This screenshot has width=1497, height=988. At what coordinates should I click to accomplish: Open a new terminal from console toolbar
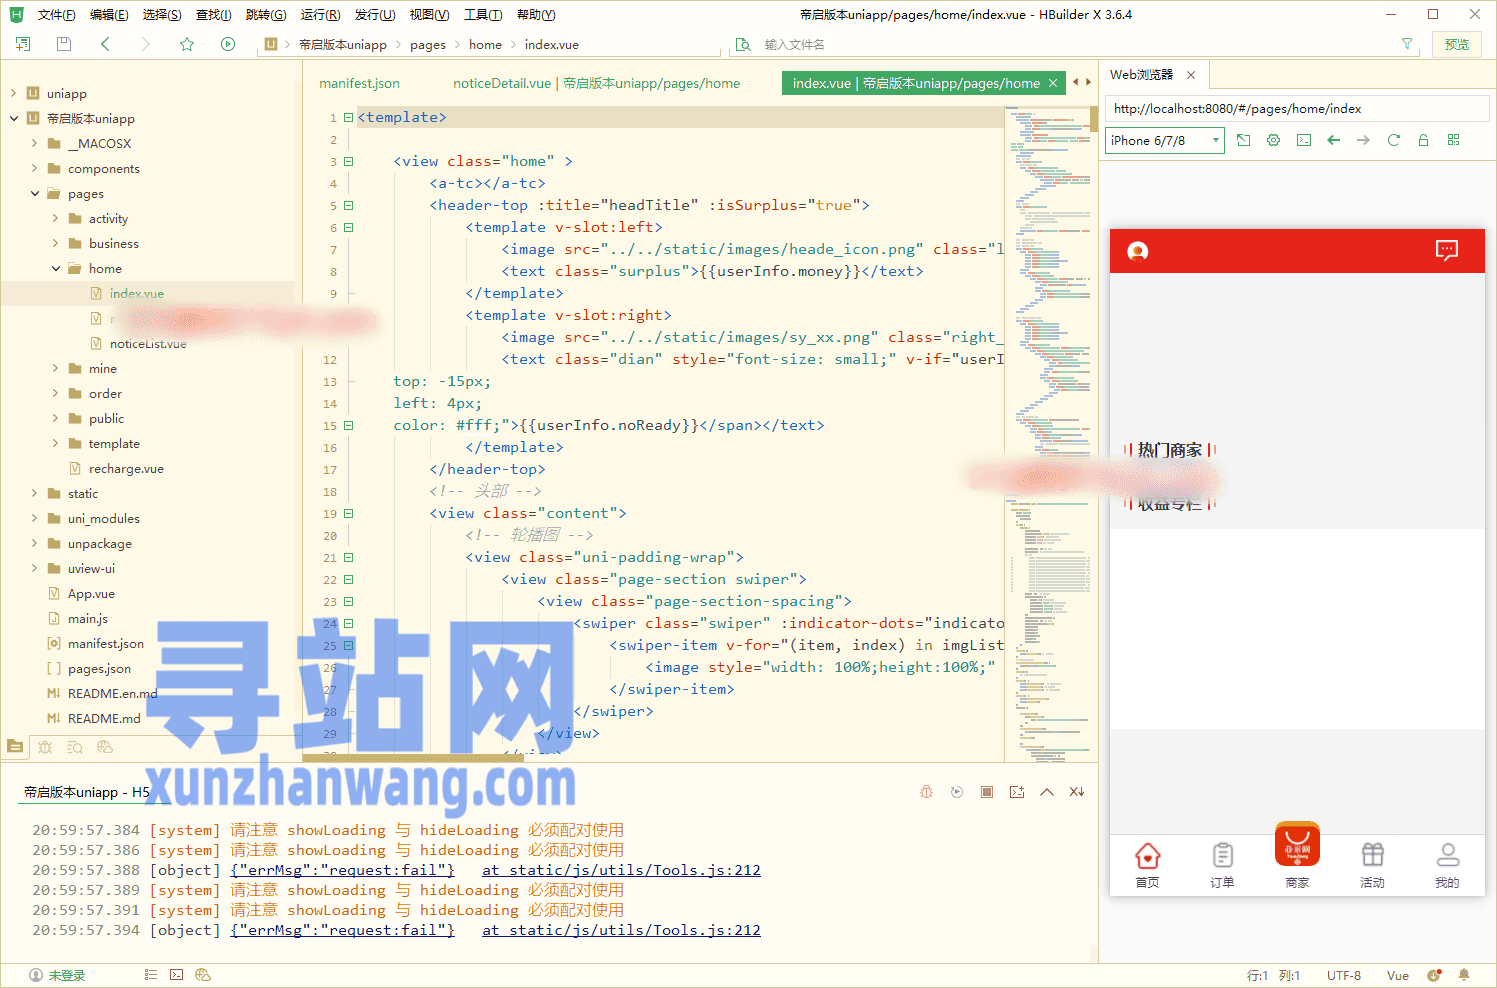[x=1017, y=792]
